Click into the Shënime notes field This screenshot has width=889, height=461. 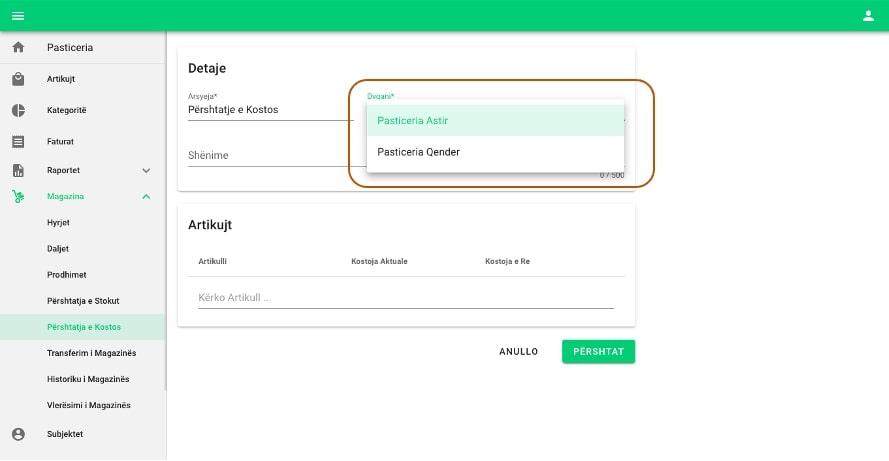pyautogui.click(x=268, y=156)
